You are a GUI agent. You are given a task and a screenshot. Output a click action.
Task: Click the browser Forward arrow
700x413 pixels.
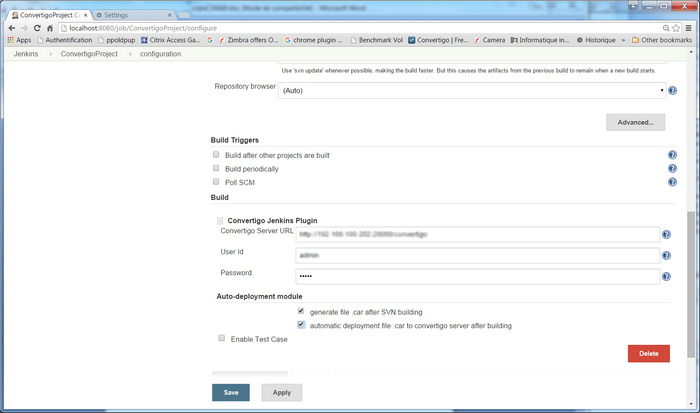[25, 28]
